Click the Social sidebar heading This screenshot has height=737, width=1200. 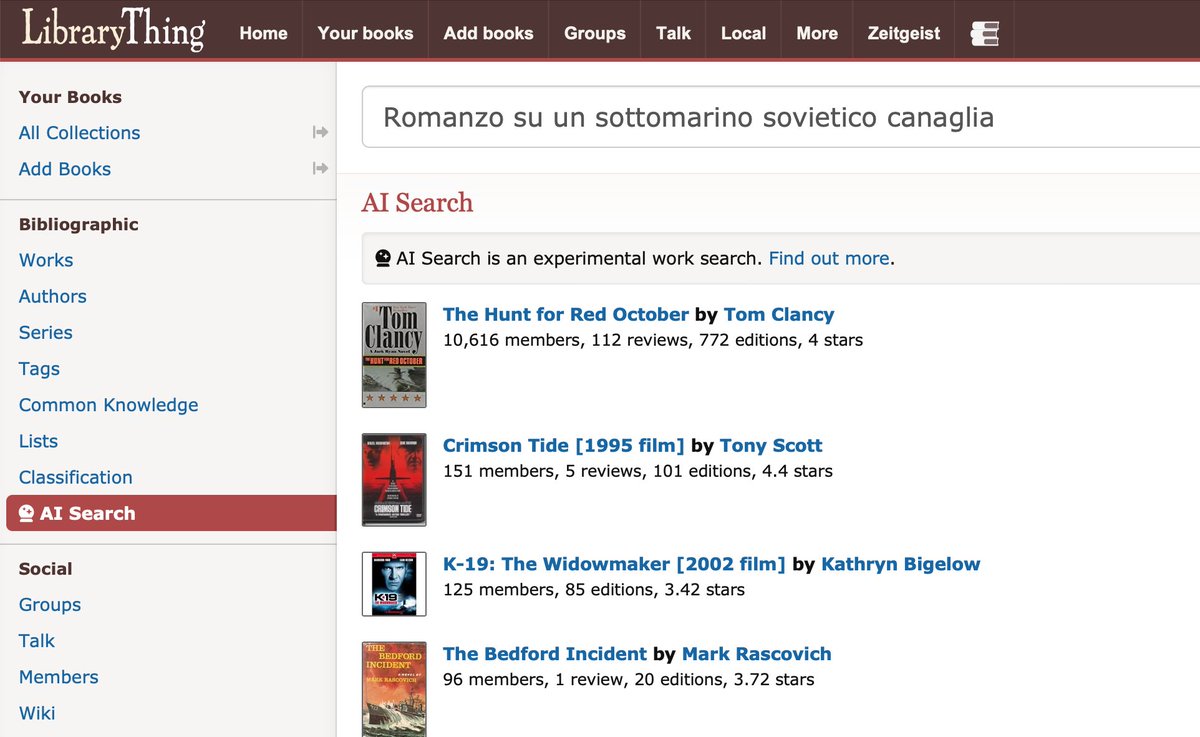point(46,569)
